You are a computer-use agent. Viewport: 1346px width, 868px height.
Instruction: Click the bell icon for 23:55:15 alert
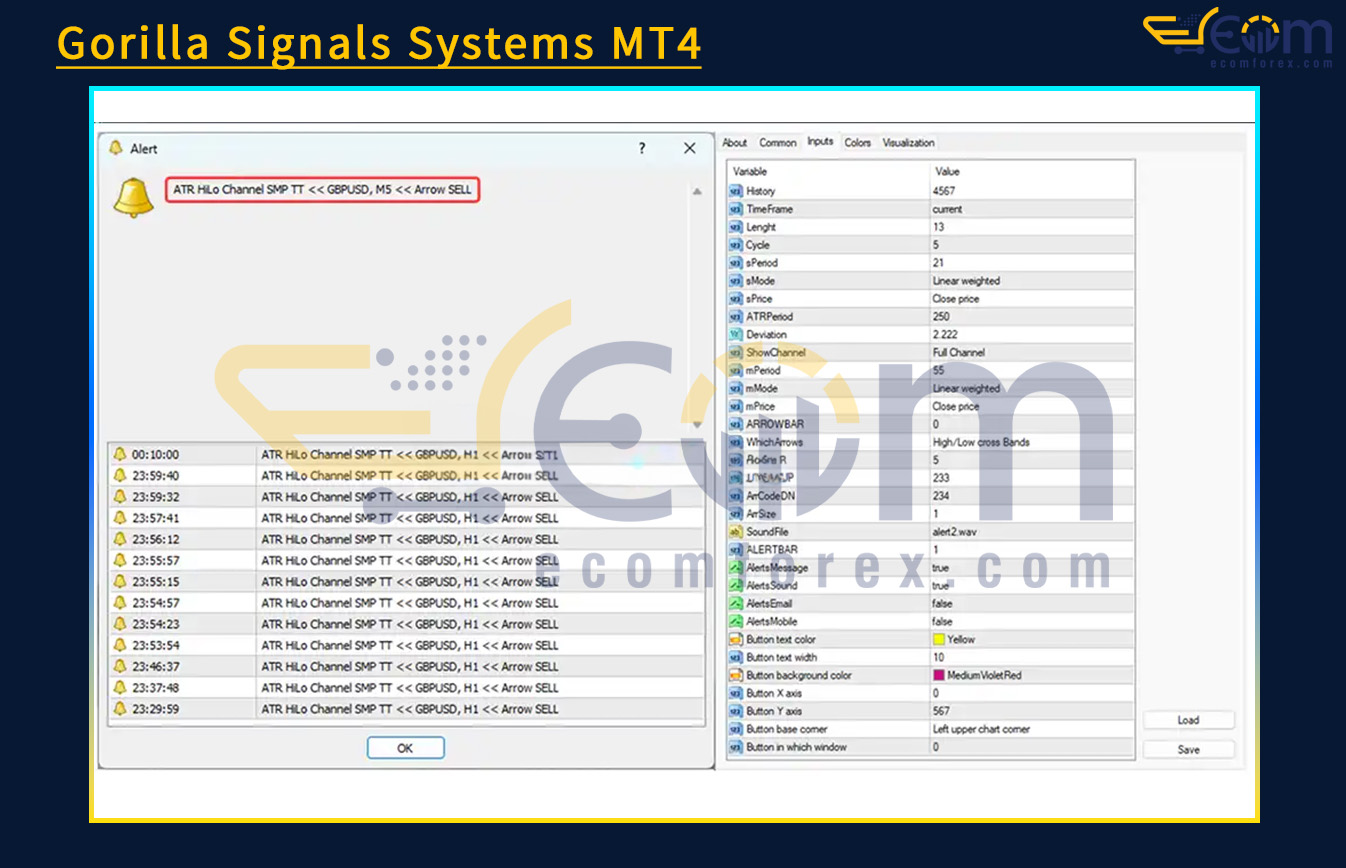[120, 581]
